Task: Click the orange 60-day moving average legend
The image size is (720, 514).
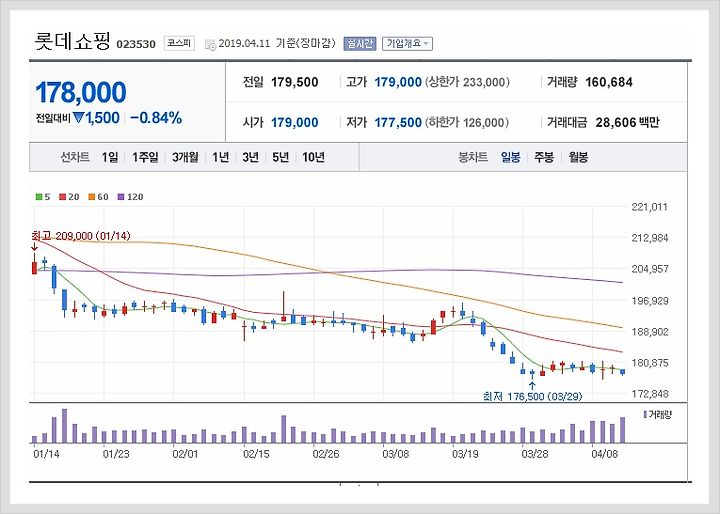Action: point(98,197)
